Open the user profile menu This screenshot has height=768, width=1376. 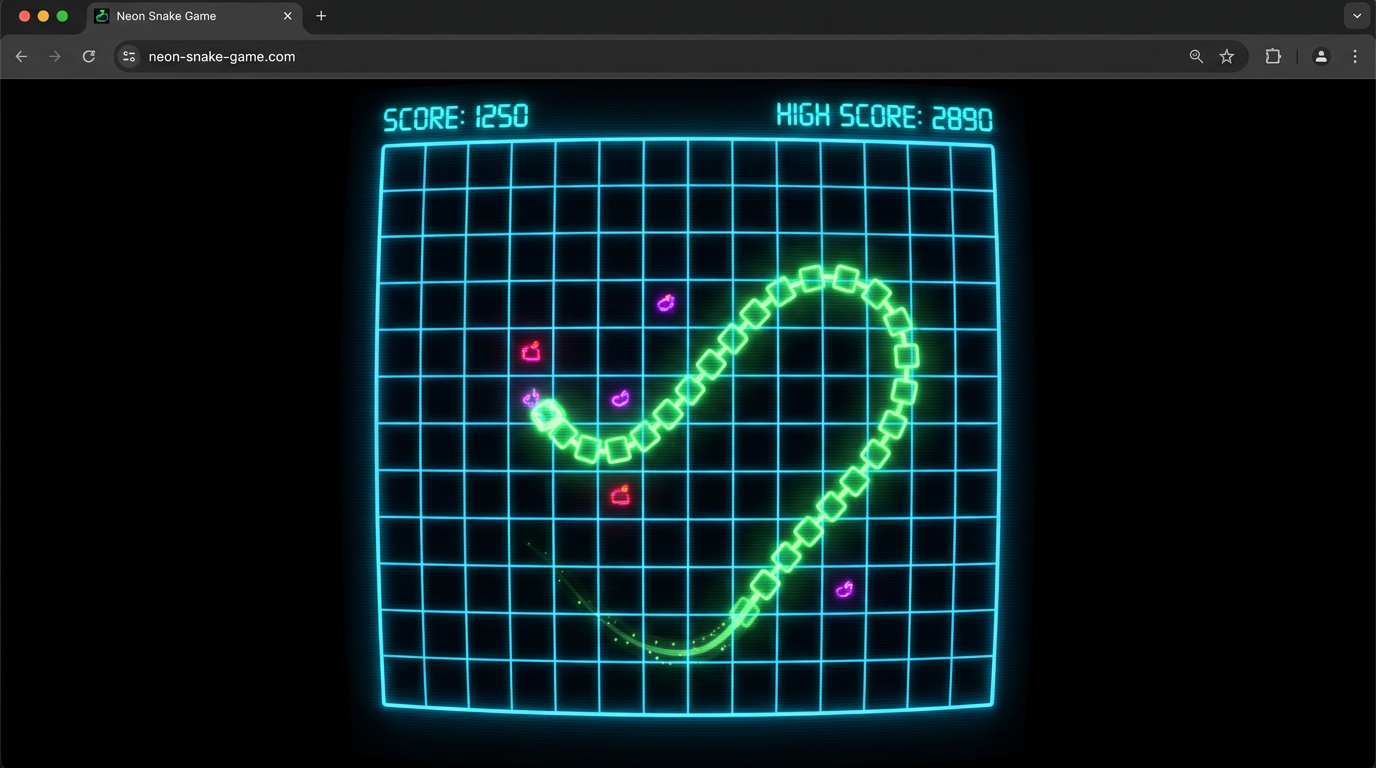pyautogui.click(x=1321, y=57)
